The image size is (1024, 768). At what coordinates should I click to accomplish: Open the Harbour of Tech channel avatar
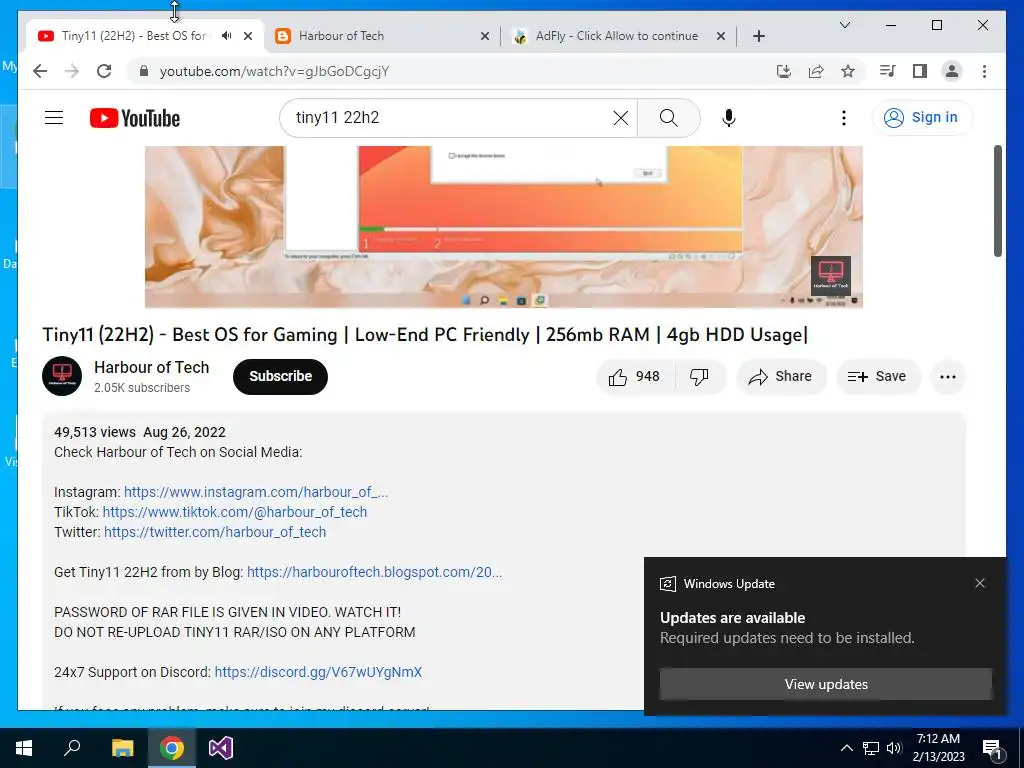pos(62,376)
